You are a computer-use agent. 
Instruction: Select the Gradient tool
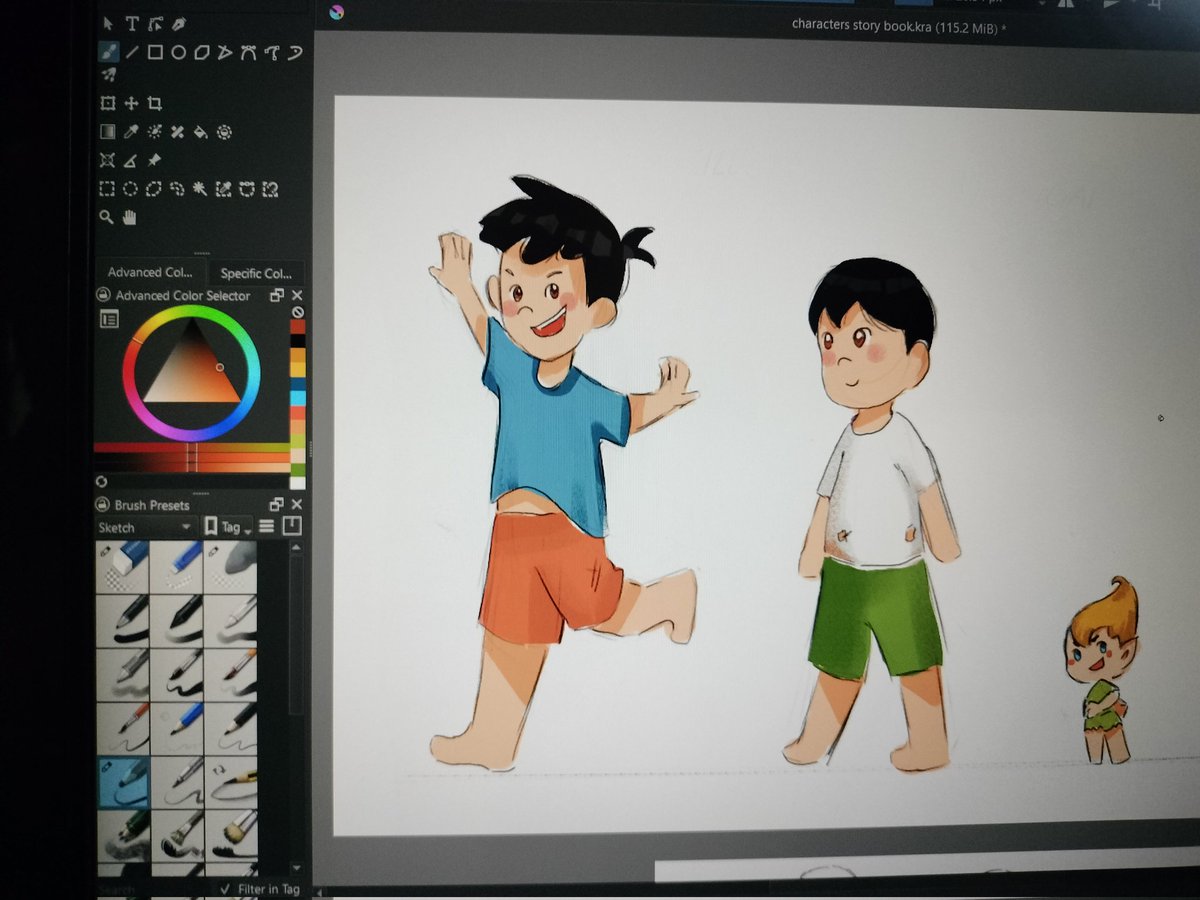[108, 131]
